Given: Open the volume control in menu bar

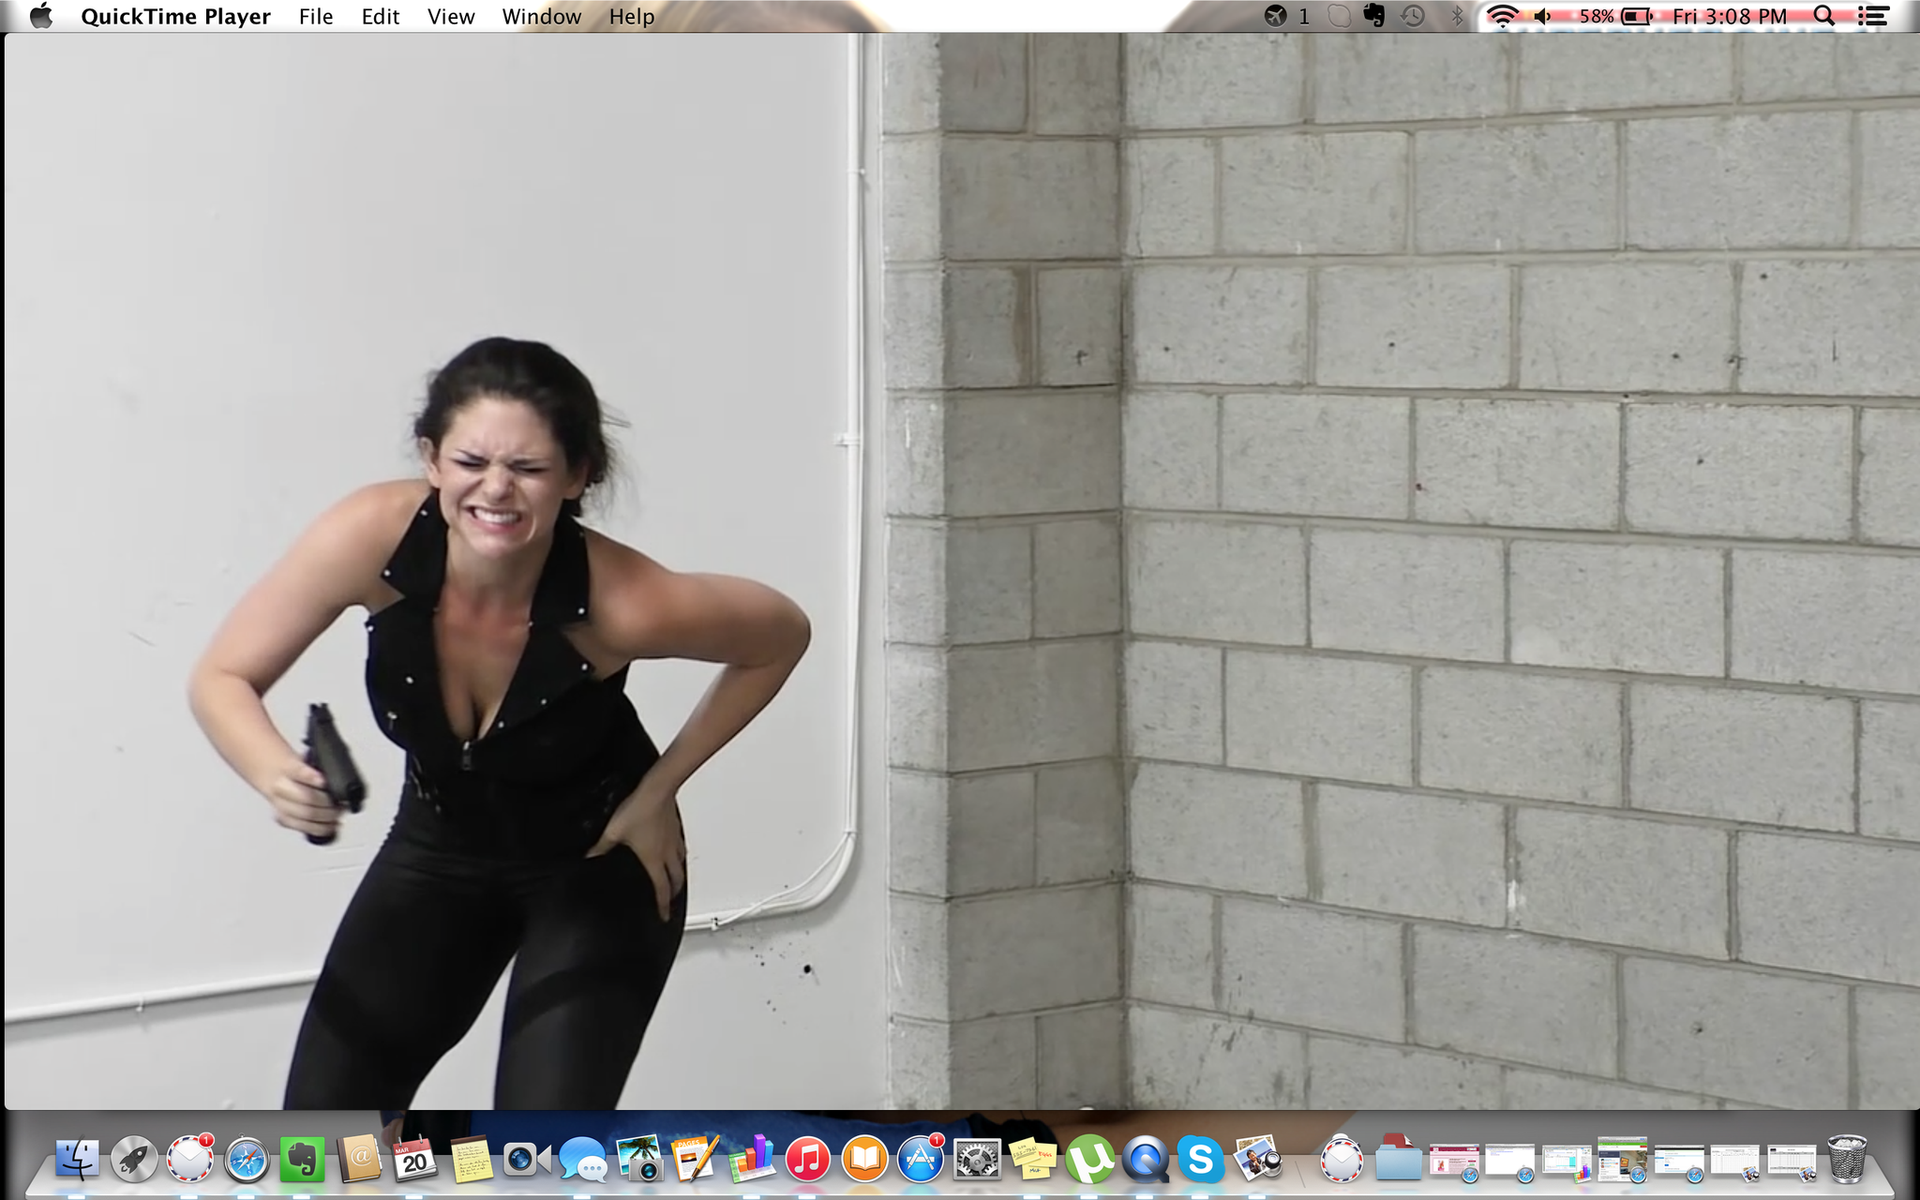Looking at the screenshot, I should pos(1543,16).
